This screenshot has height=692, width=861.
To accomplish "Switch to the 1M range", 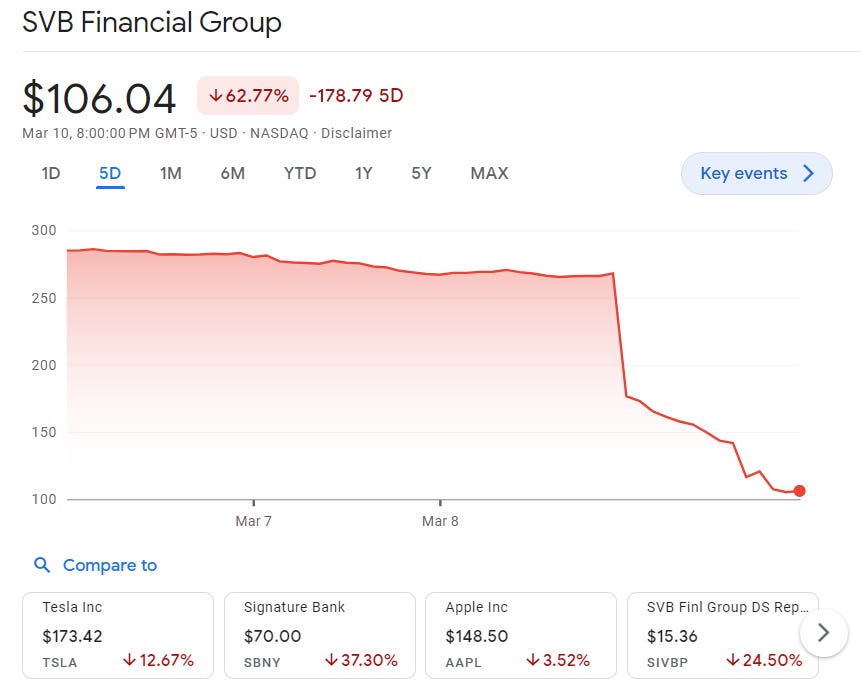I will (171, 173).
